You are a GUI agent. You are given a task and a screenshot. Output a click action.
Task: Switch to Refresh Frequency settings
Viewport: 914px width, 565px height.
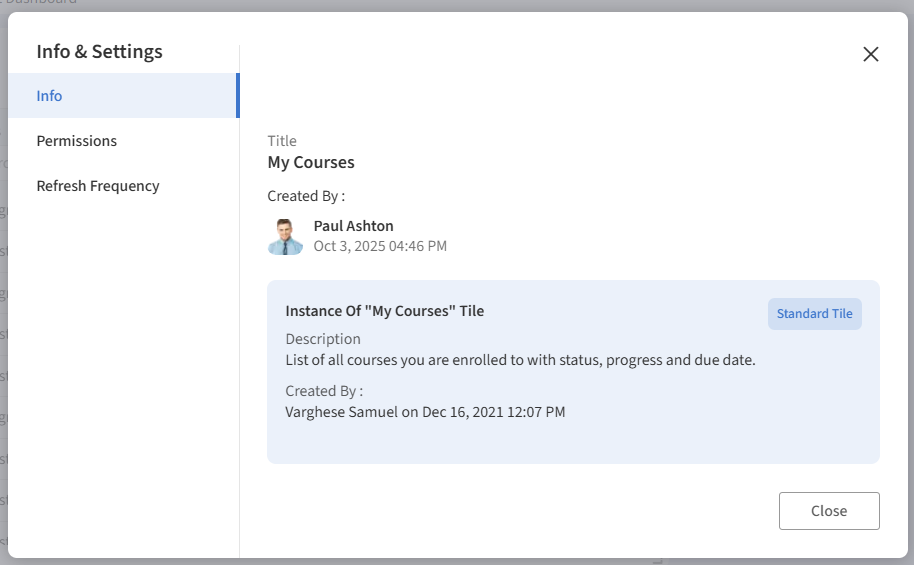tap(98, 186)
